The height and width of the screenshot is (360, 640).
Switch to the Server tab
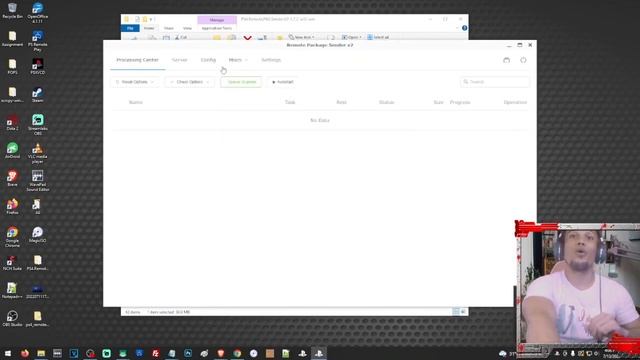coord(179,60)
